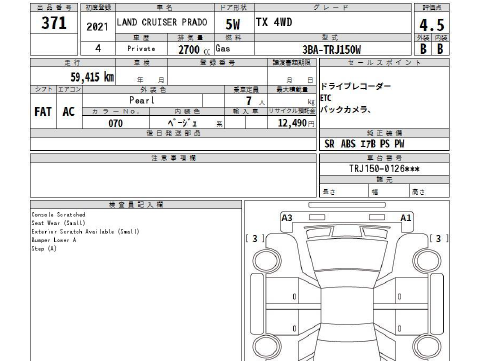The height and width of the screenshot is (361, 481).
Task: Select the 注意事項欄 section header
Action: 173,158
